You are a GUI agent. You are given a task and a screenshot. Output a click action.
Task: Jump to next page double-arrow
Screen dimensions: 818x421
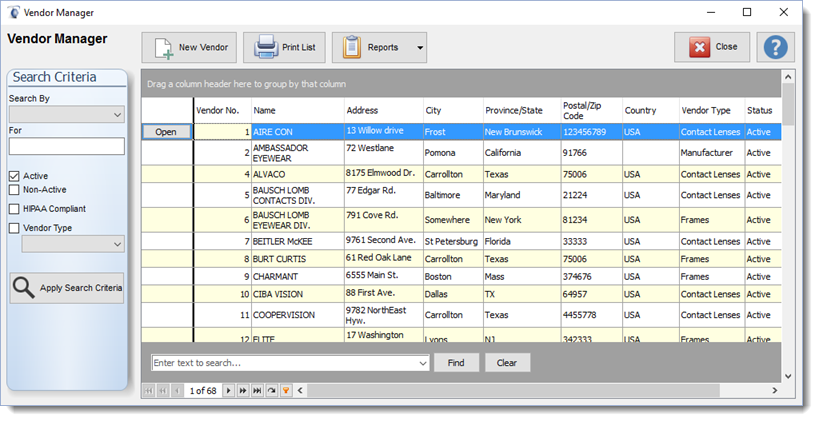coord(243,390)
